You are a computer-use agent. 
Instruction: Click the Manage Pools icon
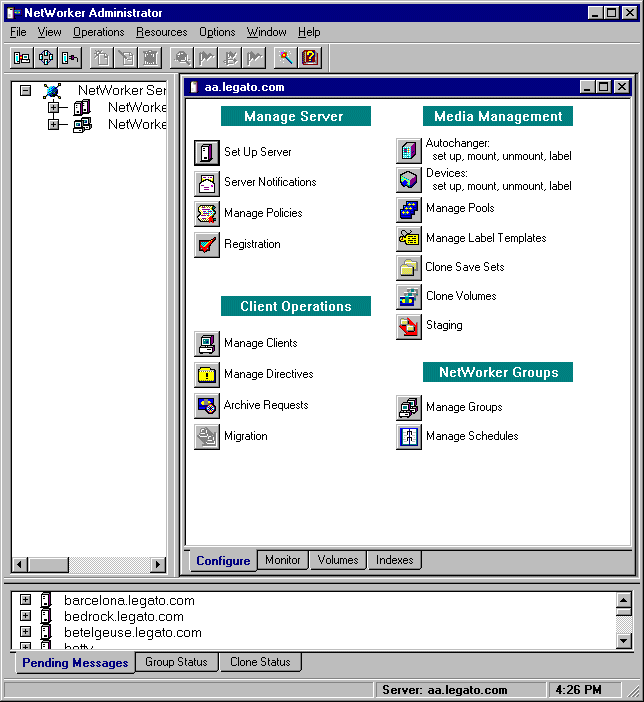tap(408, 209)
